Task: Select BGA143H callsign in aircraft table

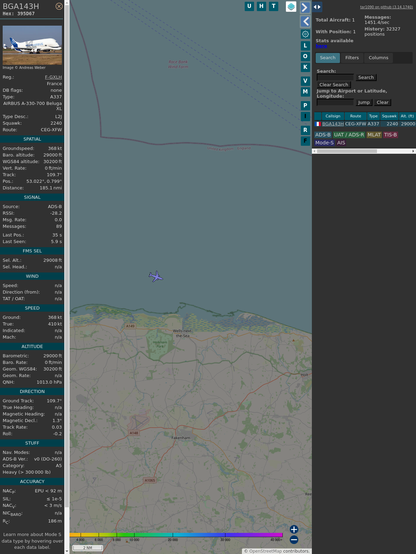Action: click(333, 124)
